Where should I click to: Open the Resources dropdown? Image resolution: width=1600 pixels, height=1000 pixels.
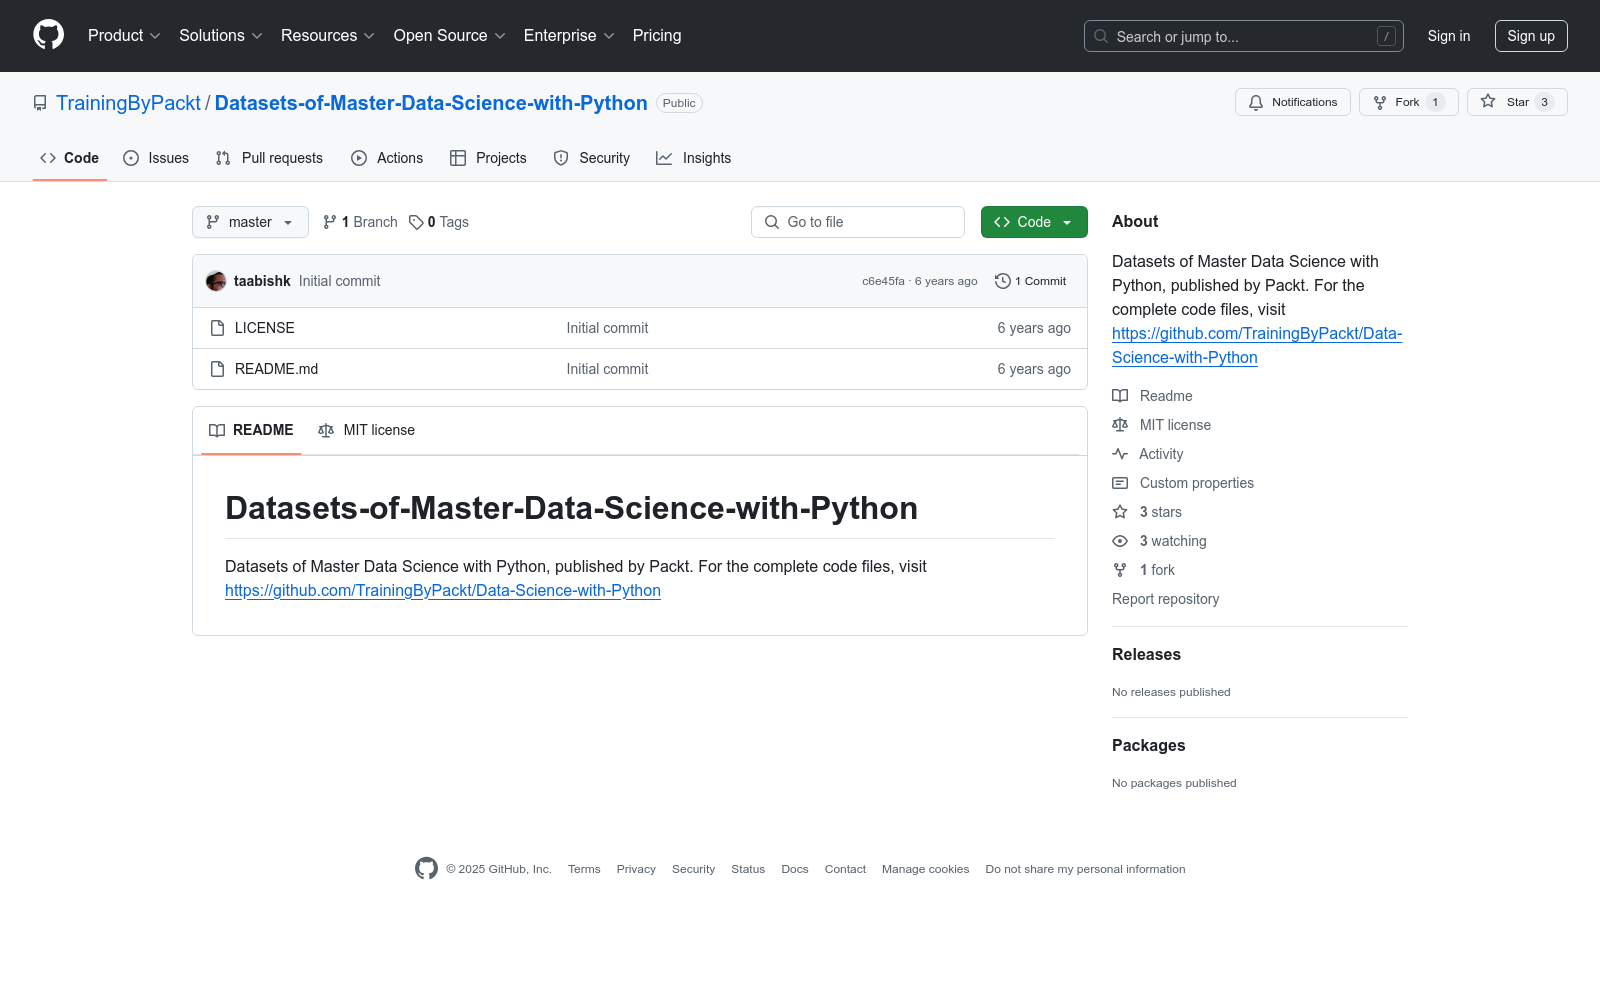(328, 36)
